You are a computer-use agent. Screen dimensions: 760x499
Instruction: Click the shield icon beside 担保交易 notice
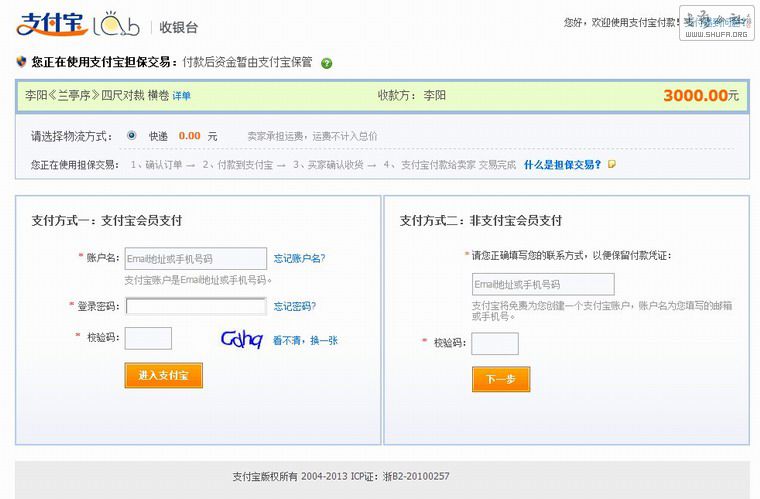pos(21,62)
